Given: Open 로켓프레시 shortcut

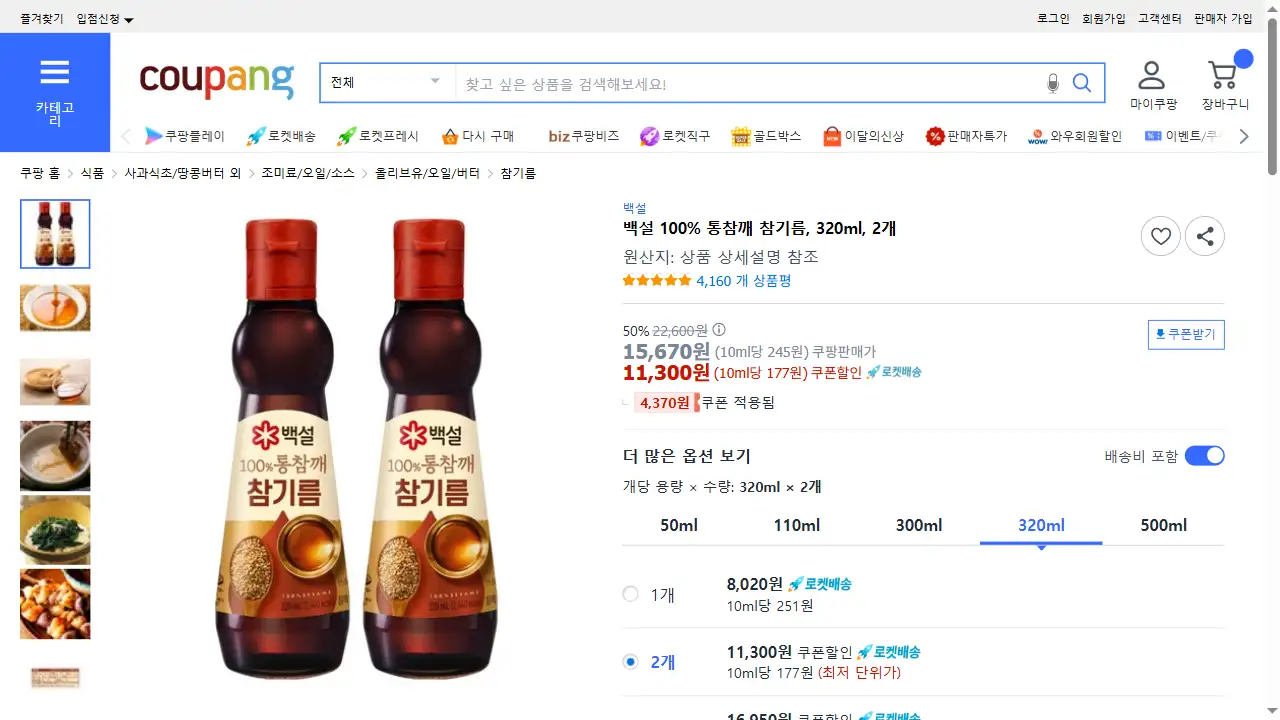Looking at the screenshot, I should (377, 136).
